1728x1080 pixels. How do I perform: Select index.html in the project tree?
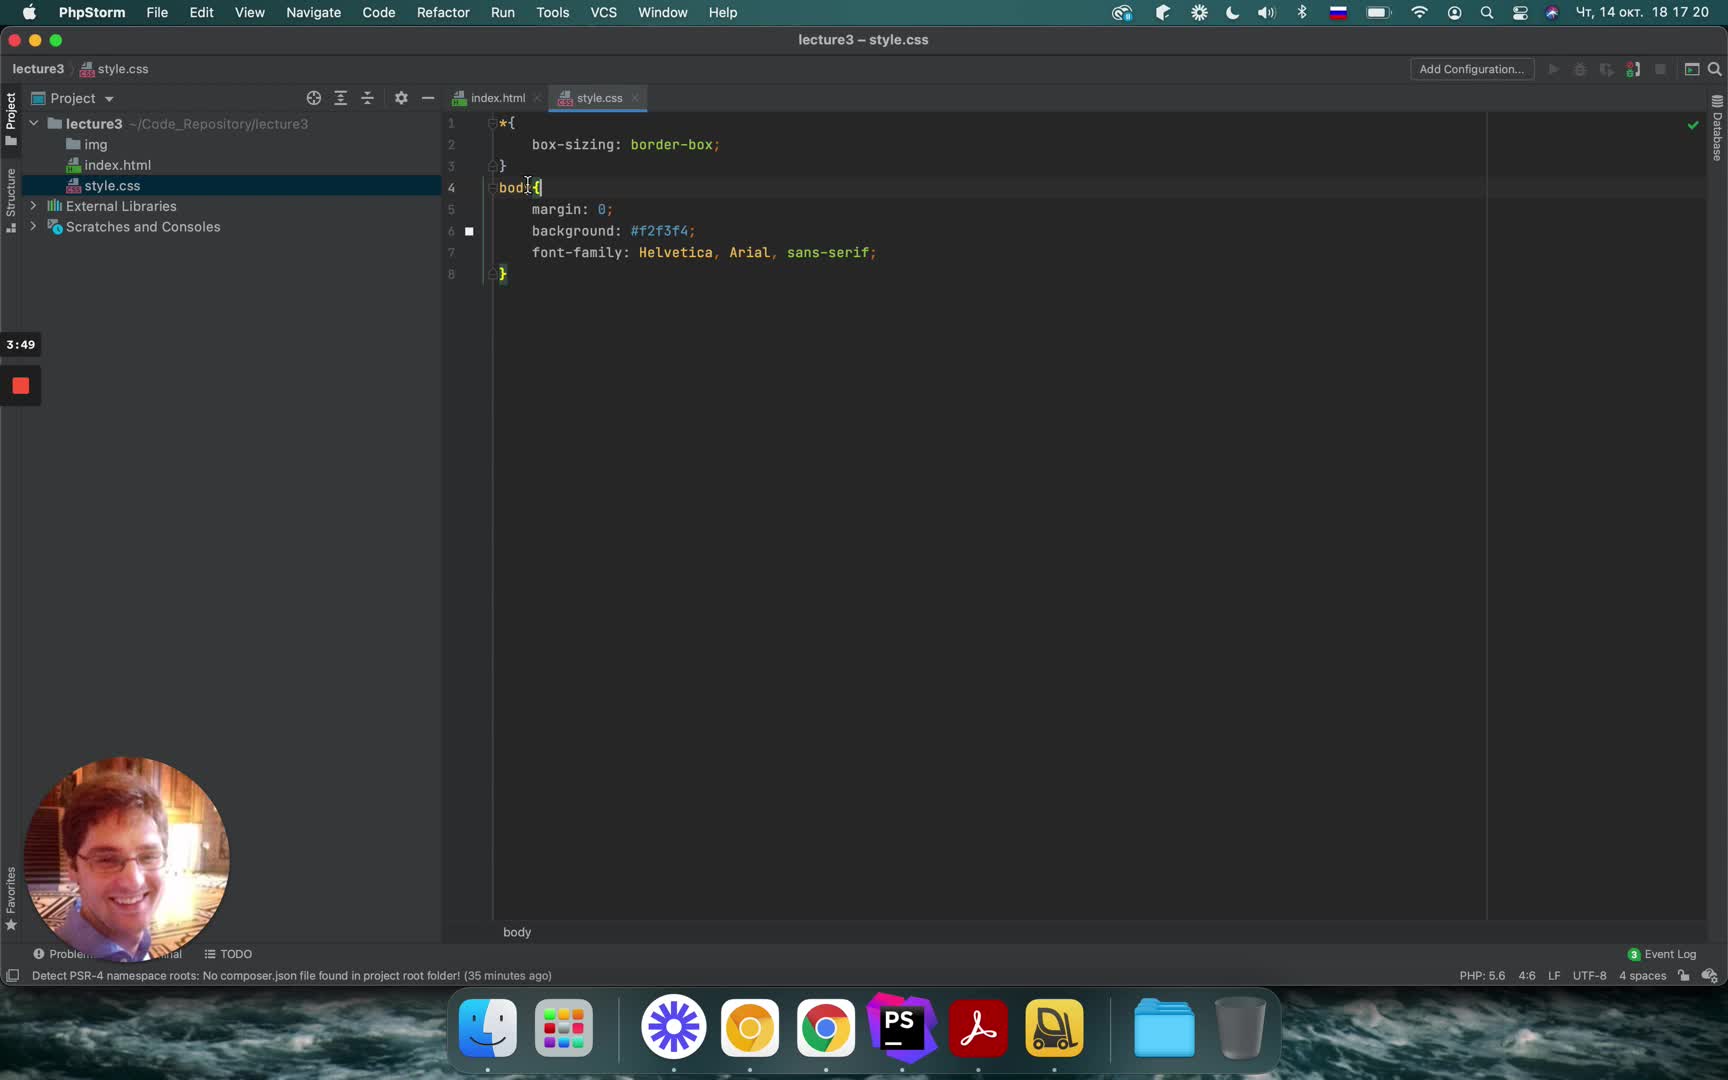[x=117, y=165]
